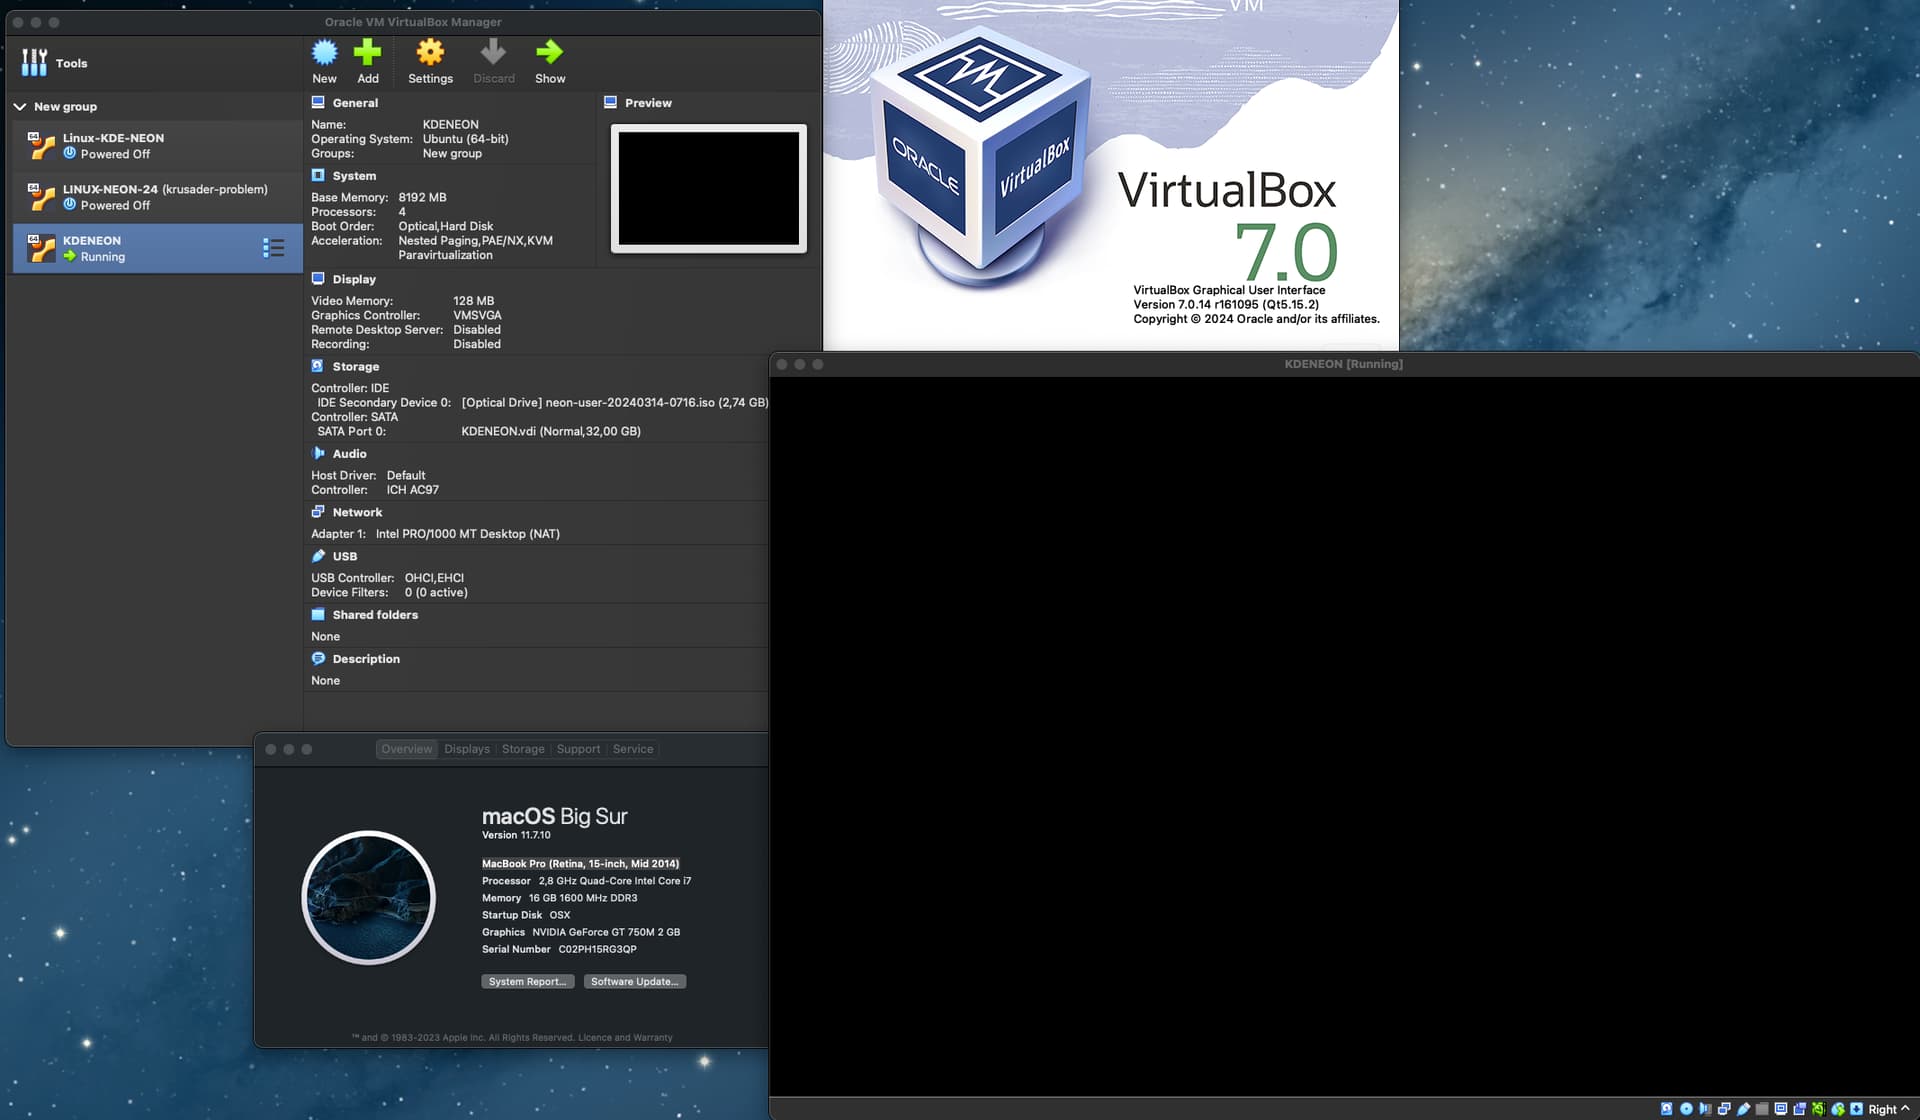The image size is (1920, 1120).
Task: Click the Software Update button
Action: tap(634, 982)
